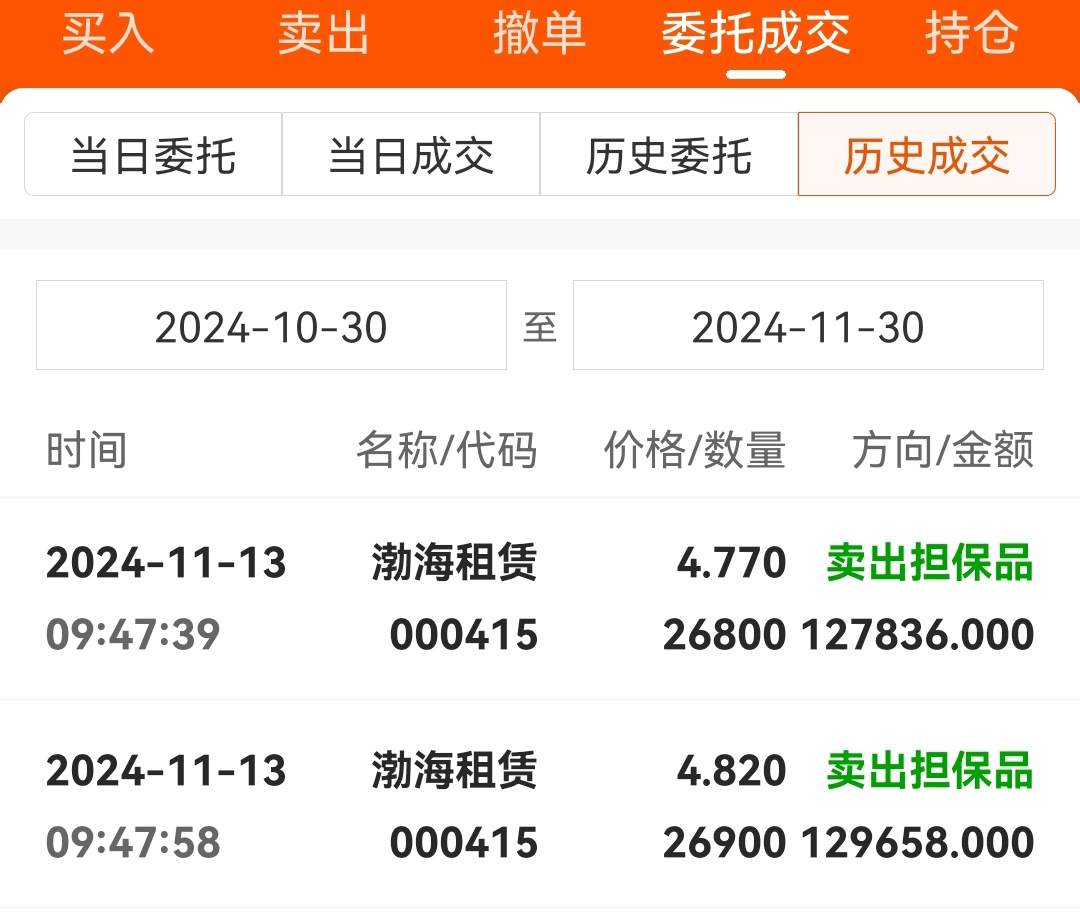Open the 09:47:58 渤海租赁 trade record
Screen dimensions: 1080x915
tap(540, 805)
